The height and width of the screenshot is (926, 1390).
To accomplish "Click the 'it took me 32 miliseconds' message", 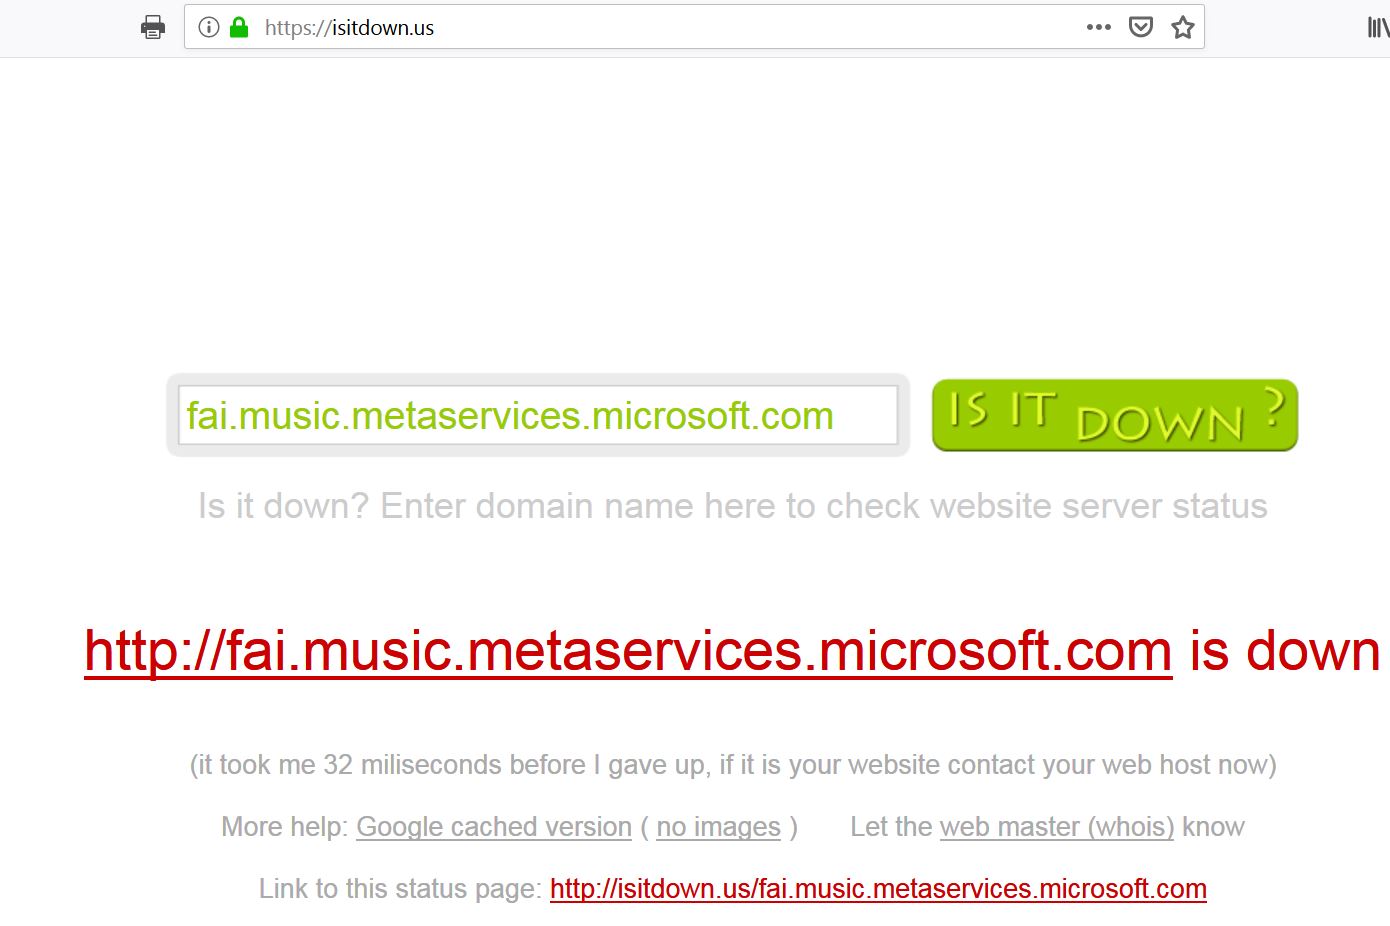I will [733, 765].
